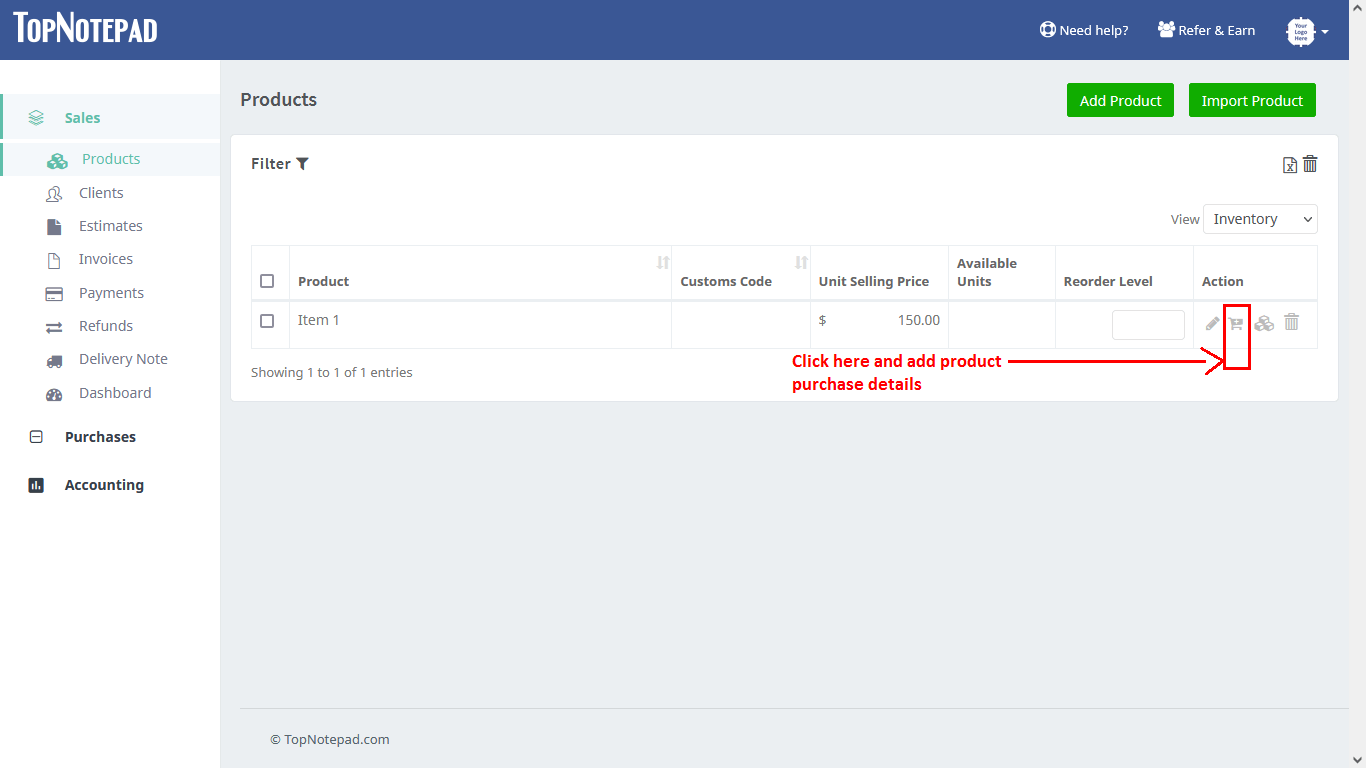Click the Clients person icon
This screenshot has width=1366, height=768.
click(54, 194)
